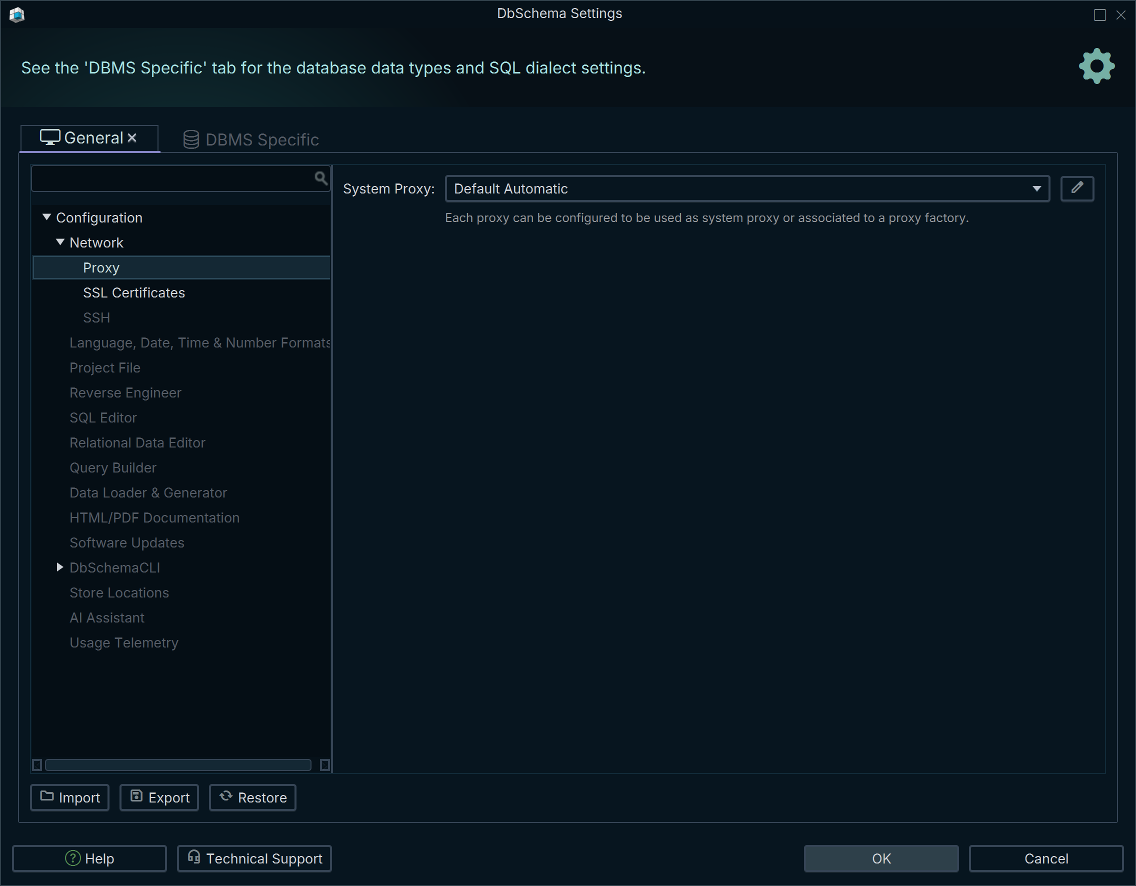
Task: Open SSH settings
Action: [x=96, y=317]
